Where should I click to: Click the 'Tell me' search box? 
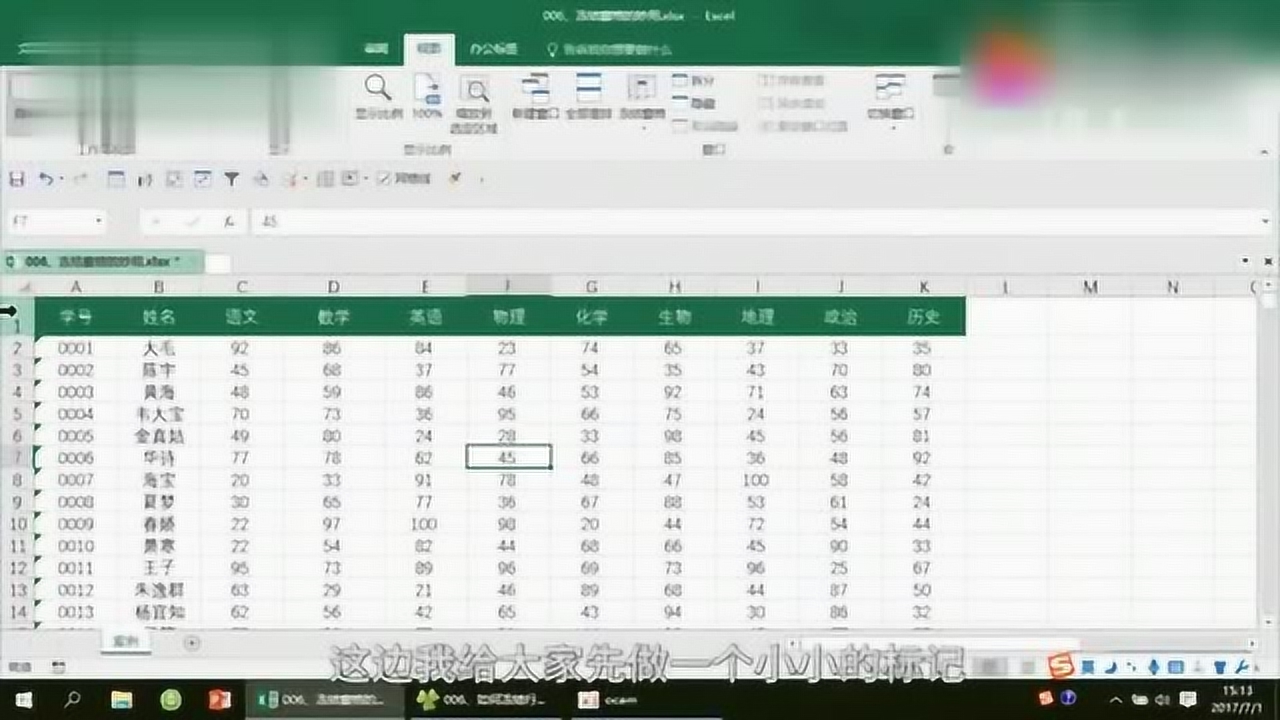609,48
